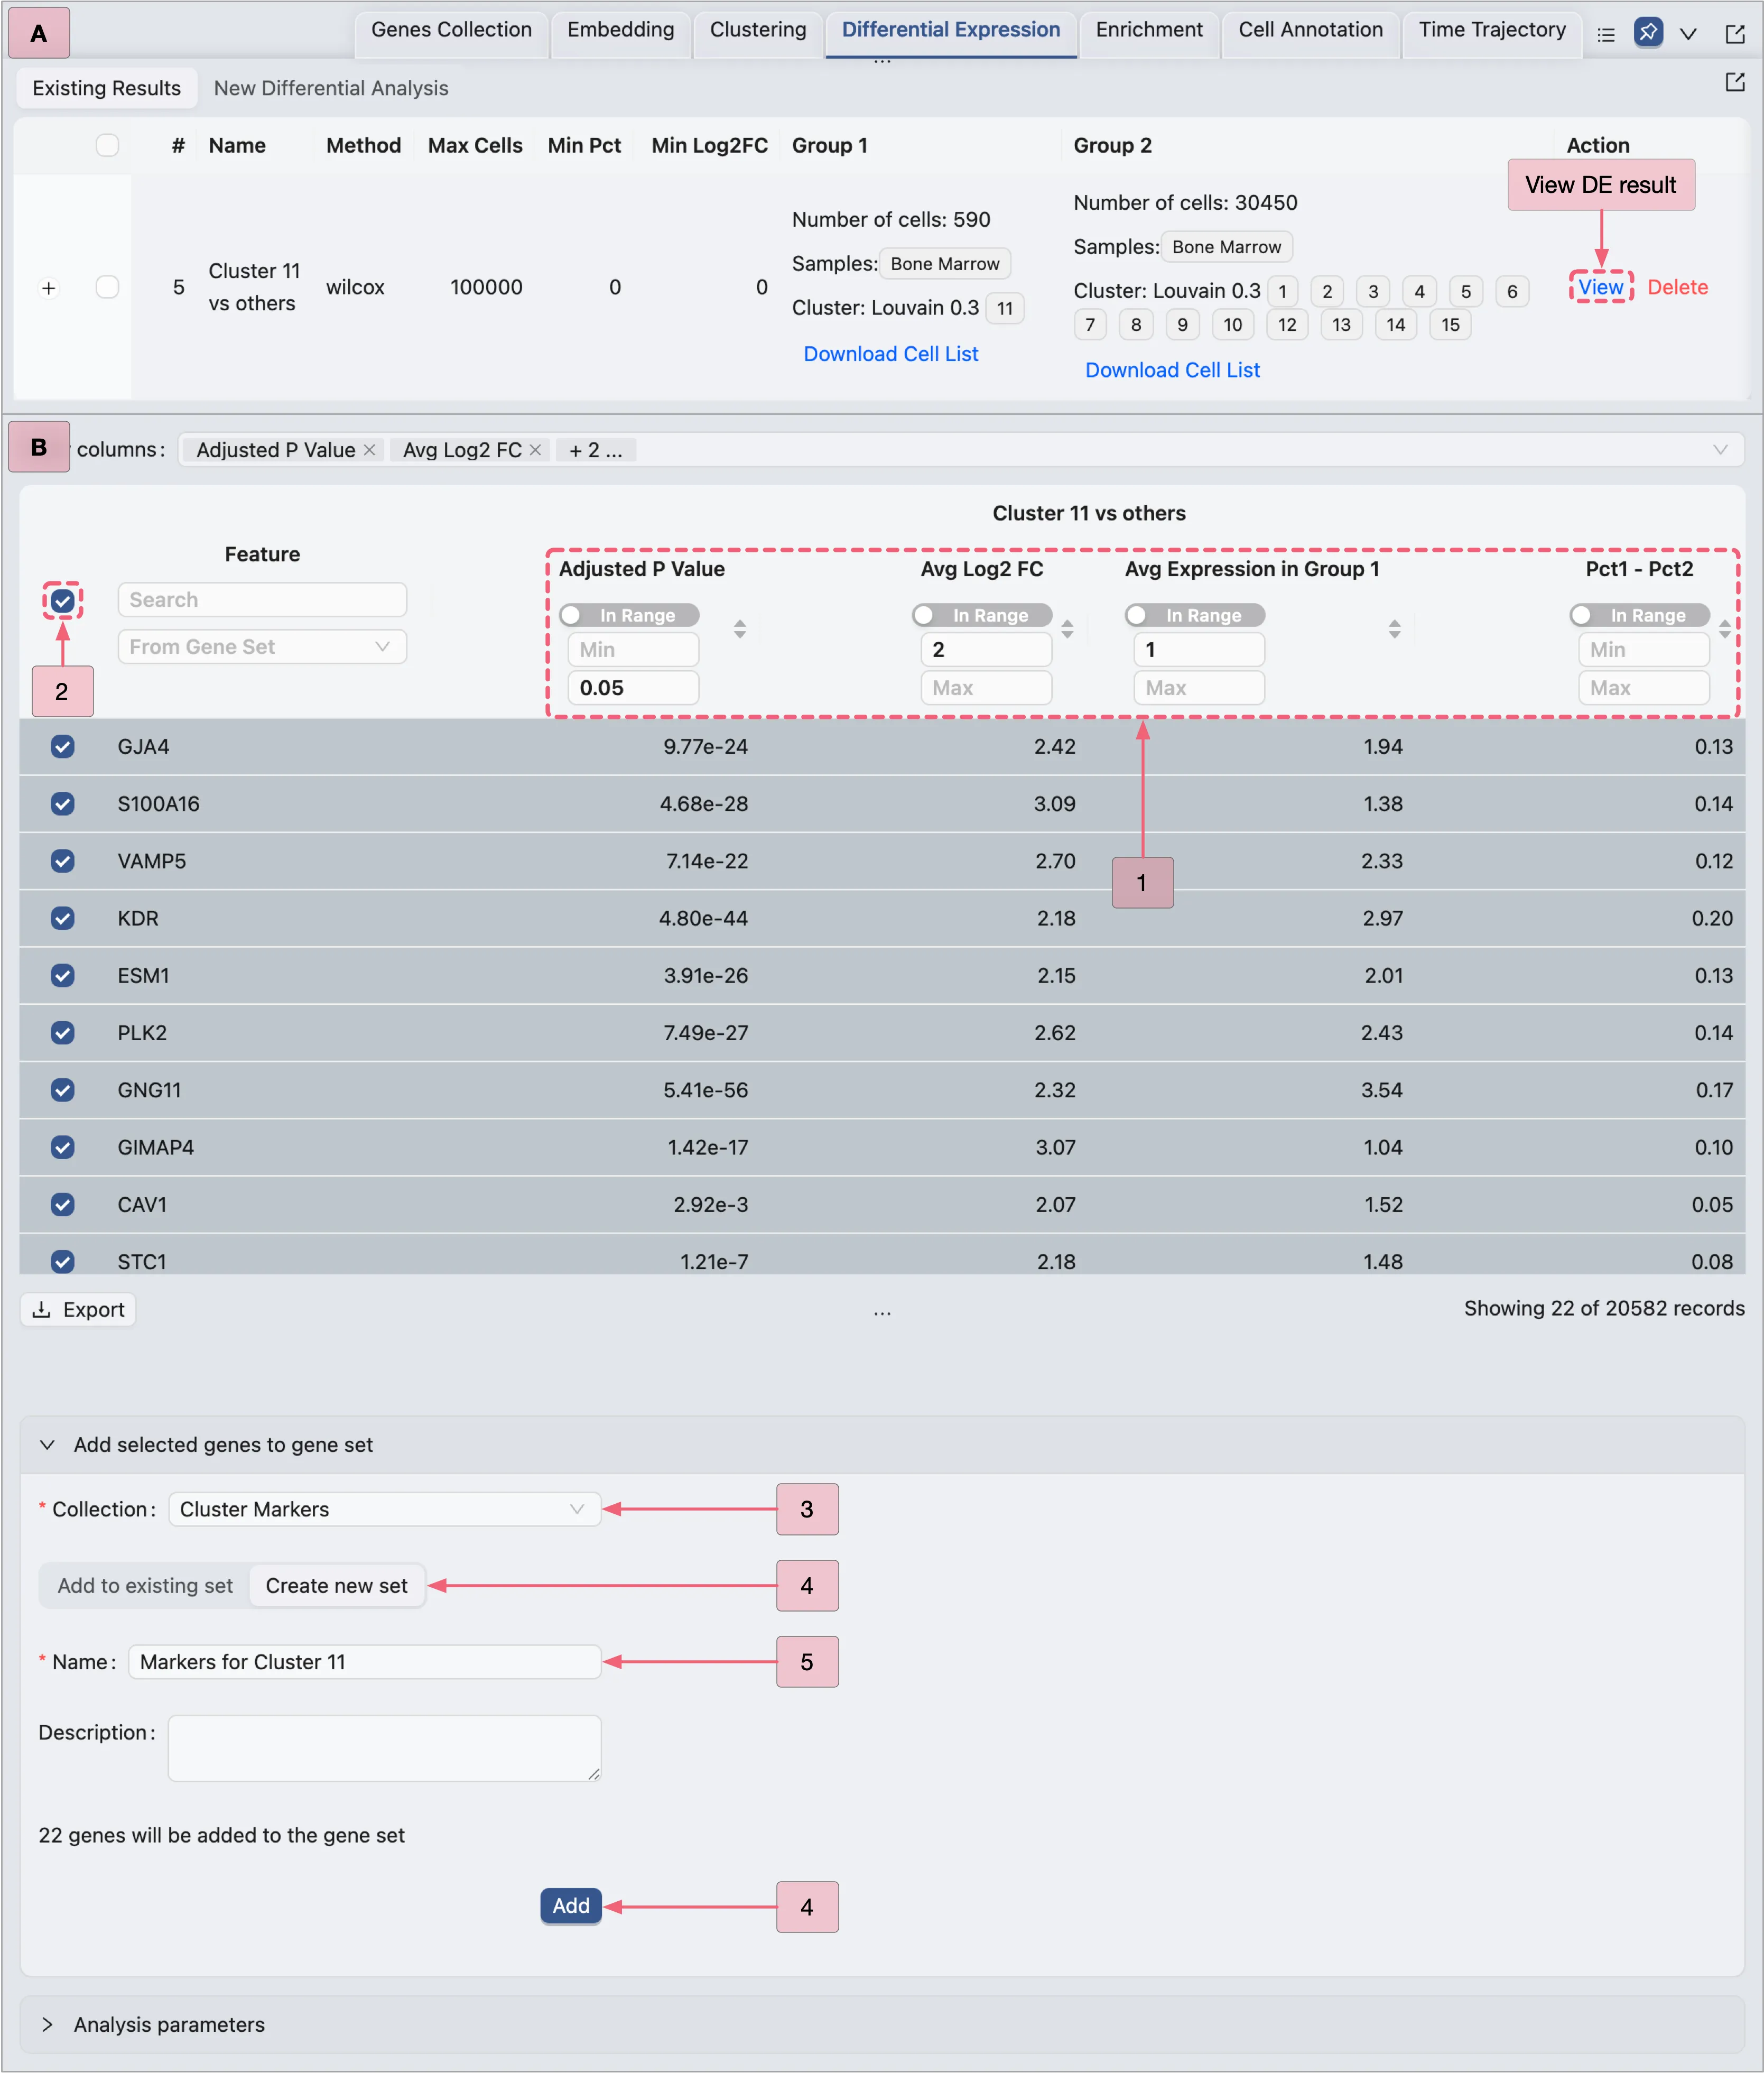This screenshot has width=1764, height=2073.
Task: Click sort arrows on Avg Expression in Group 1
Action: point(1393,629)
